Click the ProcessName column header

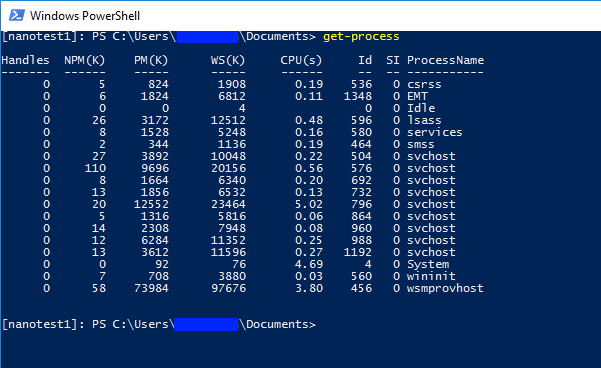445,60
